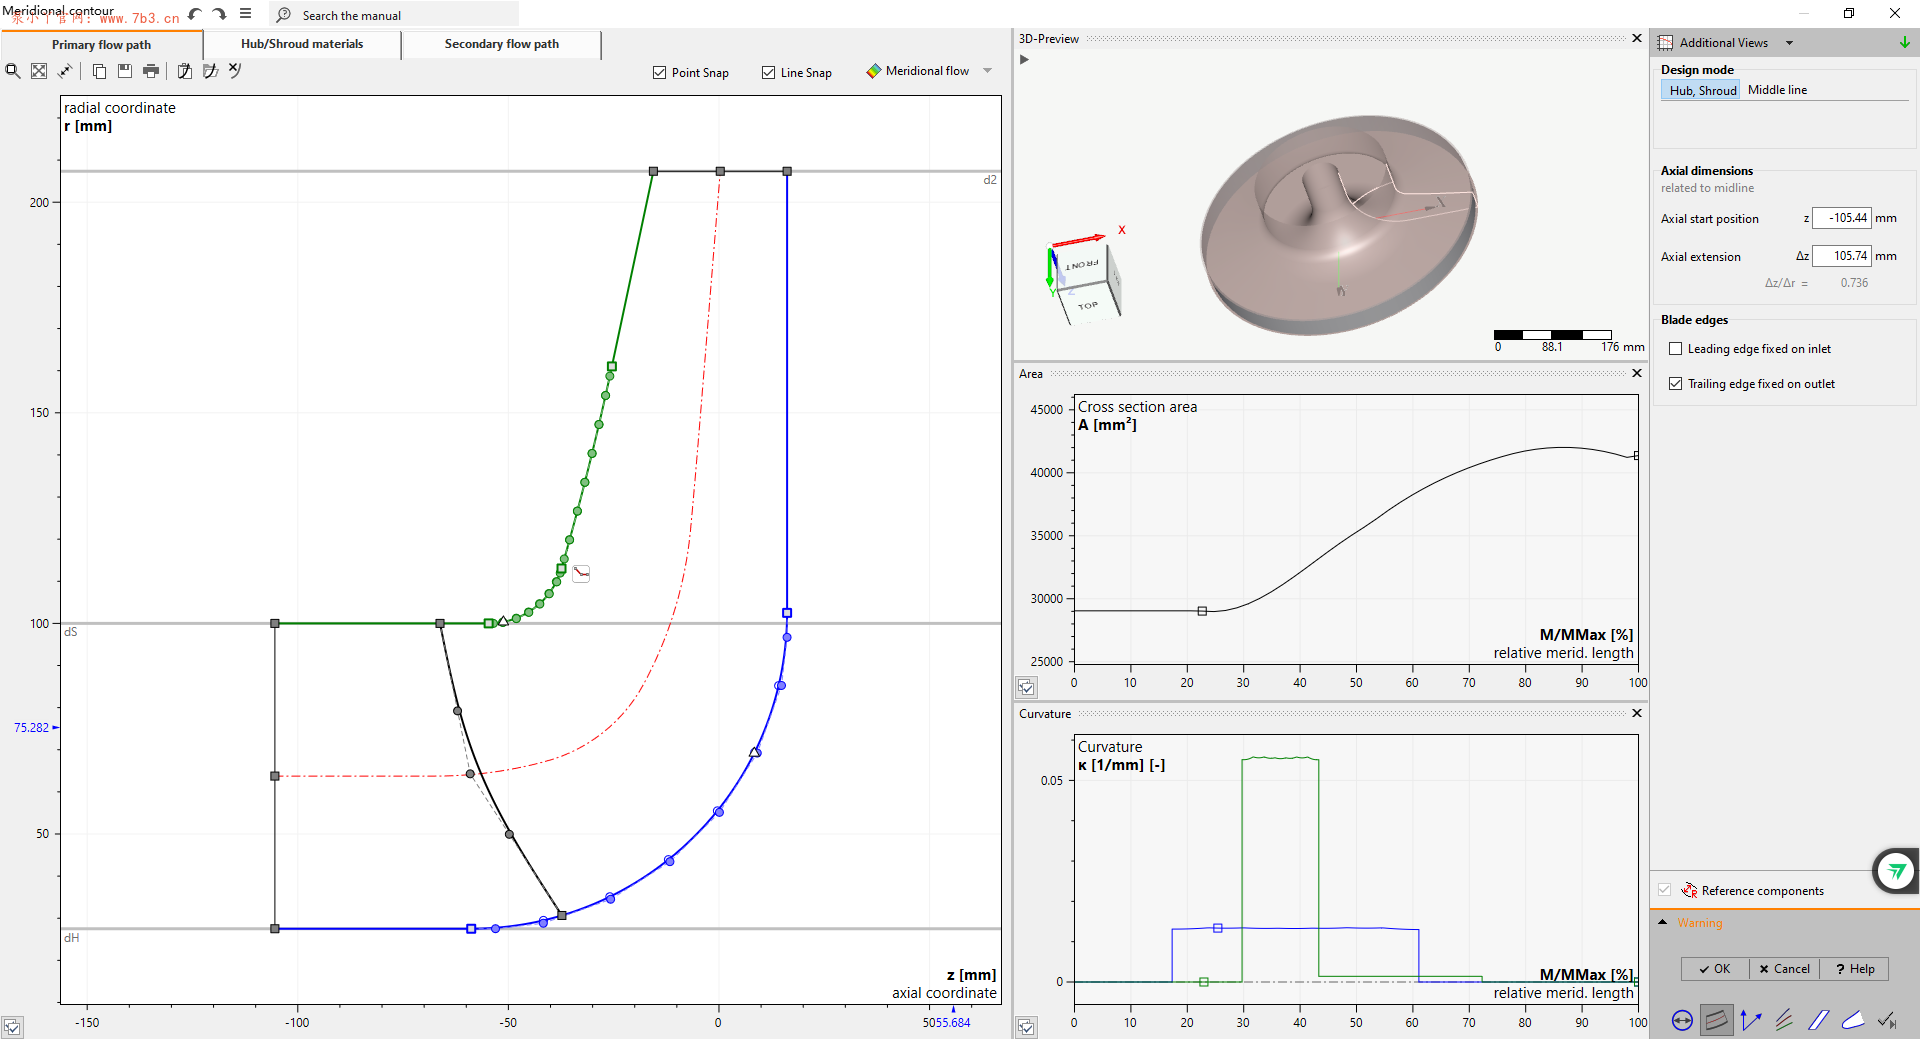Click the remove curve icon

click(x=235, y=70)
